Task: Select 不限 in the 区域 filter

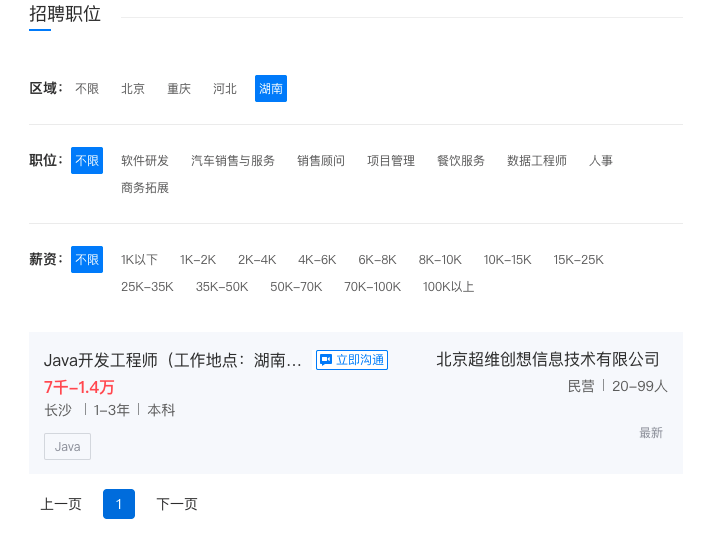Action: tap(87, 88)
